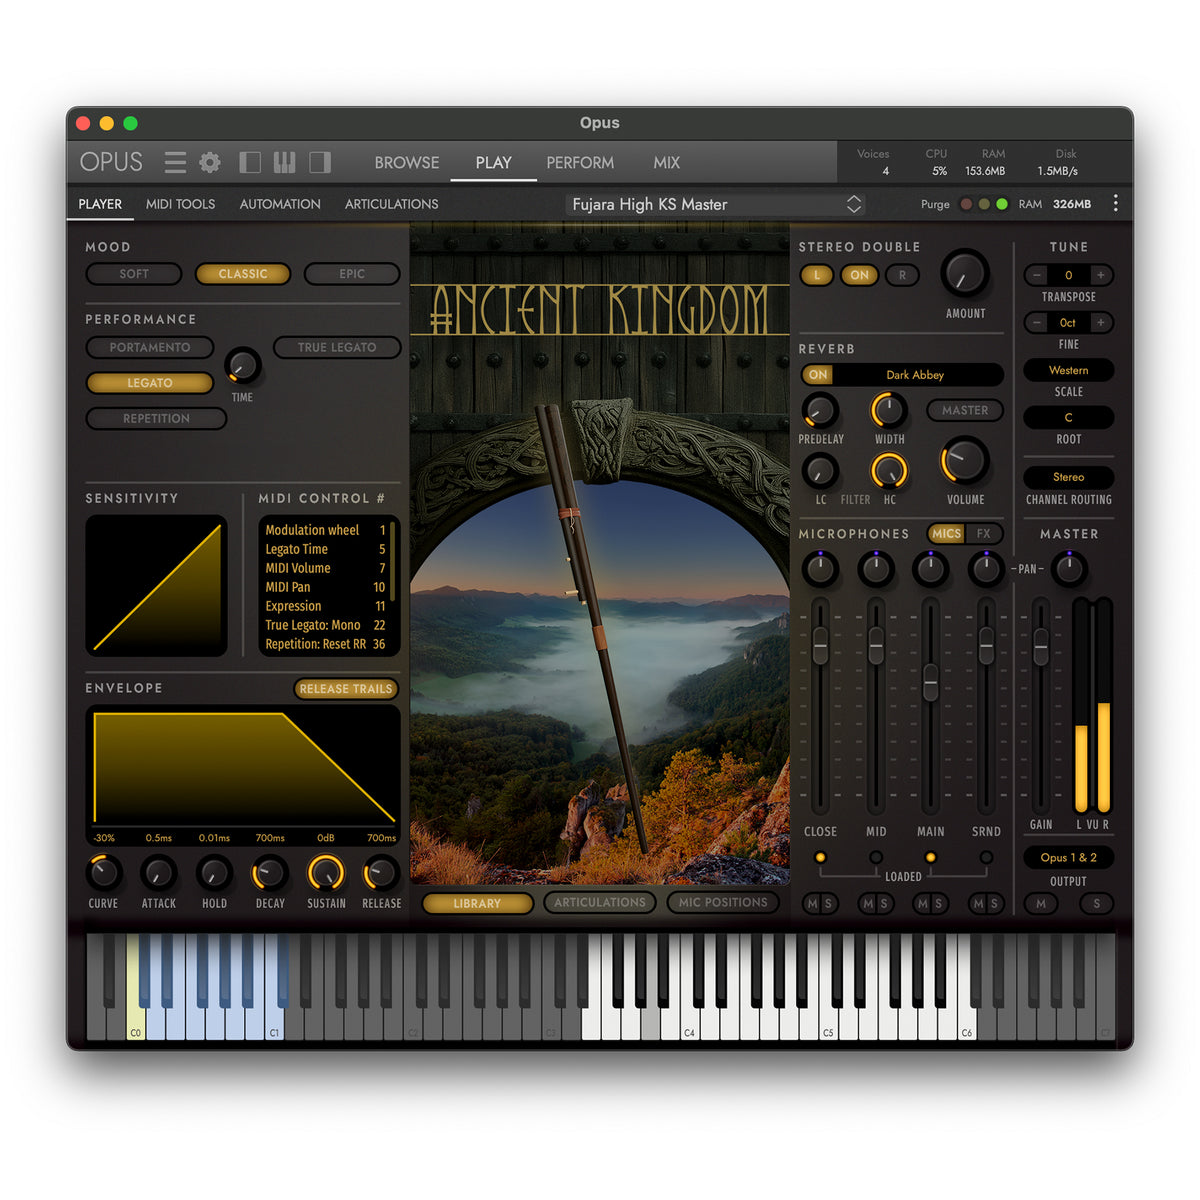The width and height of the screenshot is (1200, 1200).
Task: Click the Reverb VOLUME knob
Action: (x=965, y=461)
